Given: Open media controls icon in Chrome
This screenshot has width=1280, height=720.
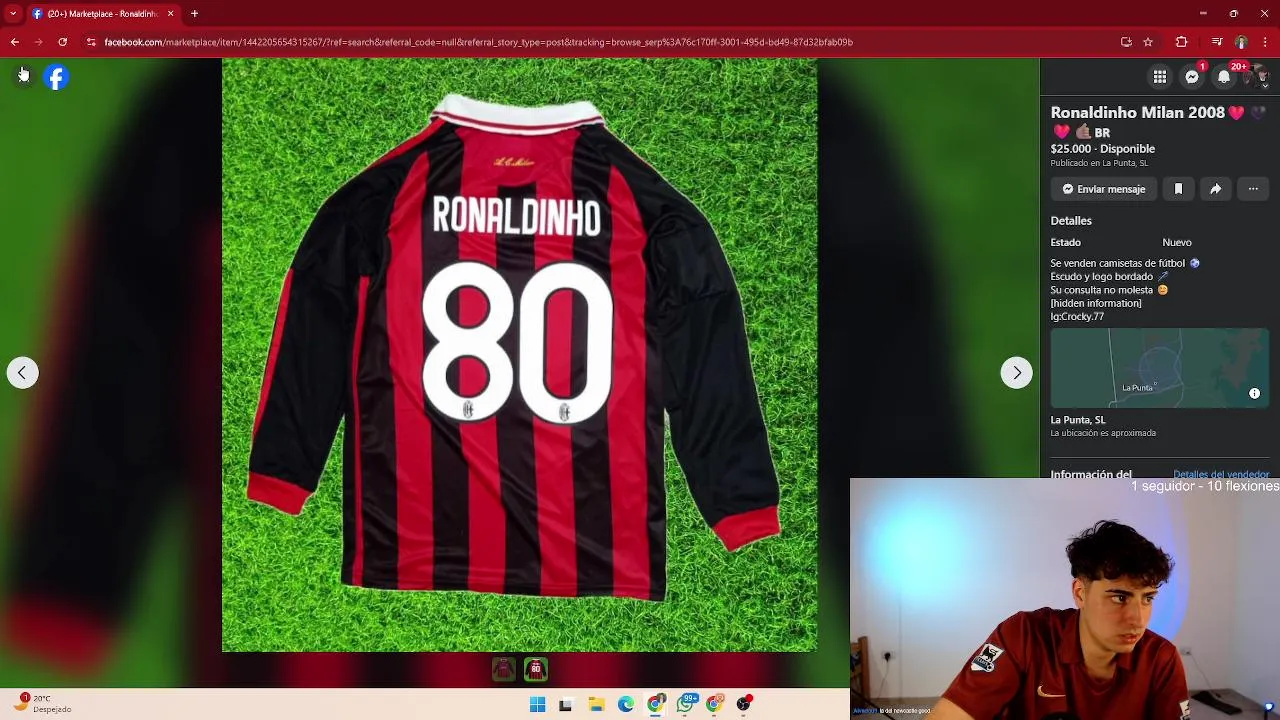Looking at the screenshot, I should tap(1216, 42).
